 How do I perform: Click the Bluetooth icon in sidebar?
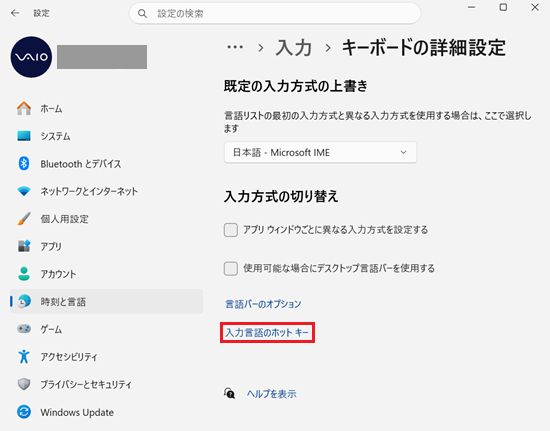click(24, 163)
